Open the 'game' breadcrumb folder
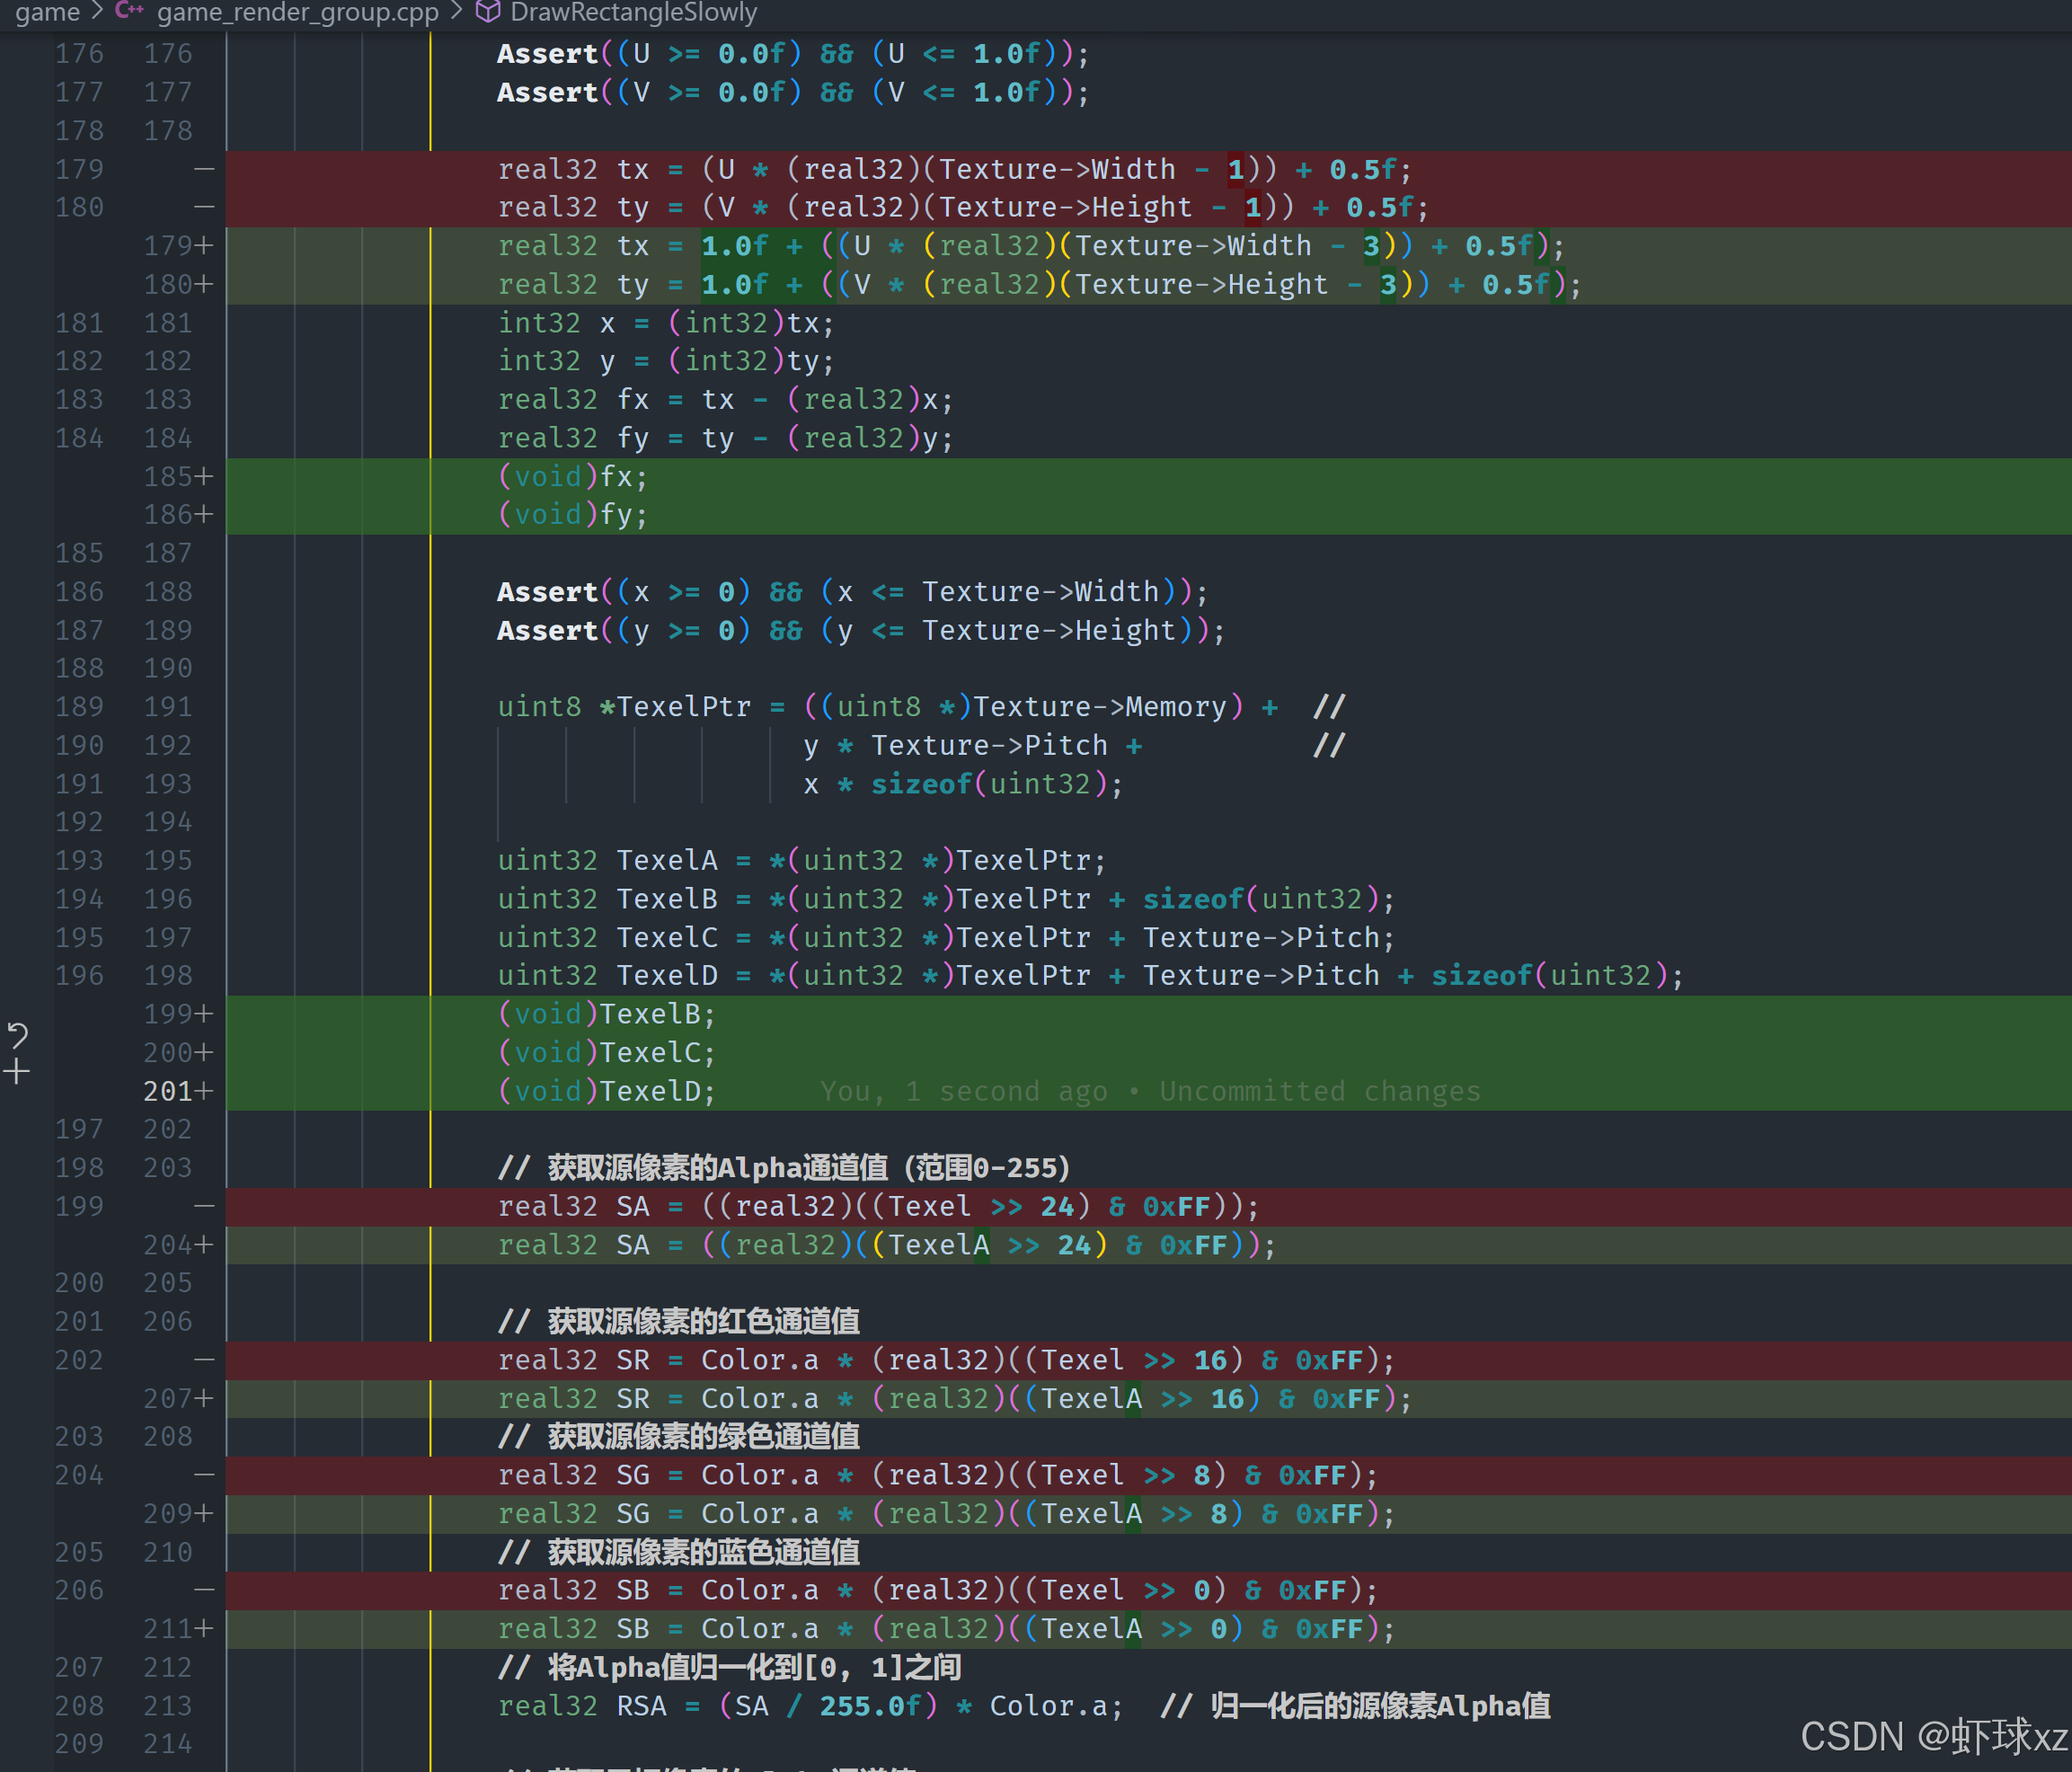The width and height of the screenshot is (2072, 1772). point(47,12)
